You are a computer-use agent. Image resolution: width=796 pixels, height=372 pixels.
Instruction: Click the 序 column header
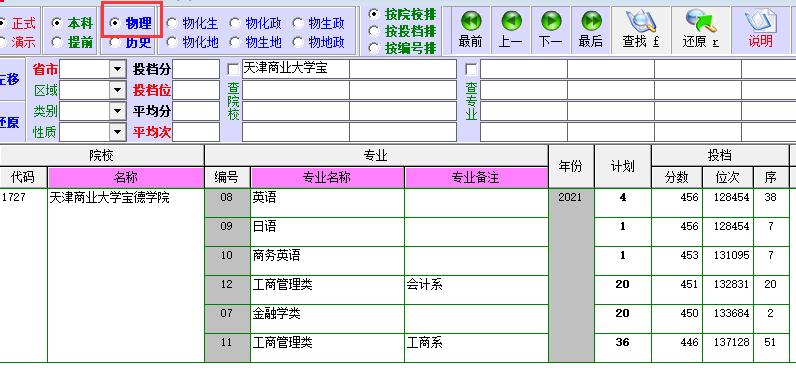[771, 177]
